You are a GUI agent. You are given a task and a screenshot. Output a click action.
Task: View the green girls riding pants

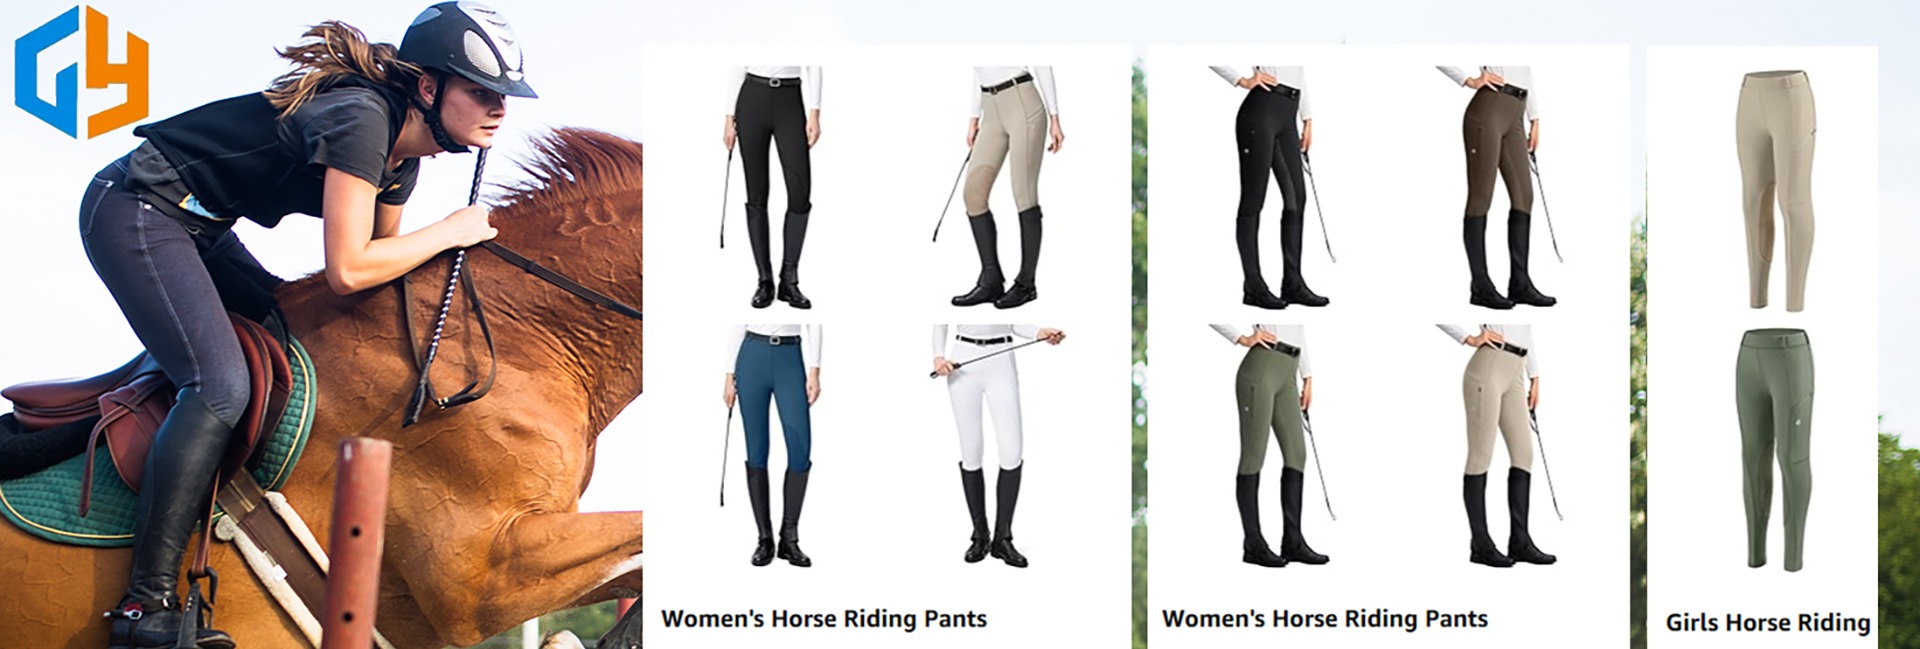[1774, 450]
